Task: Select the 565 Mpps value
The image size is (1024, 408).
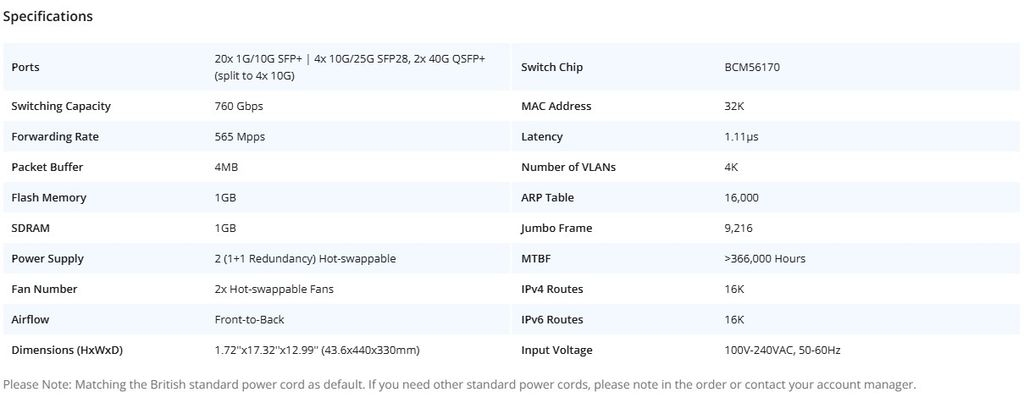Action: [x=240, y=137]
